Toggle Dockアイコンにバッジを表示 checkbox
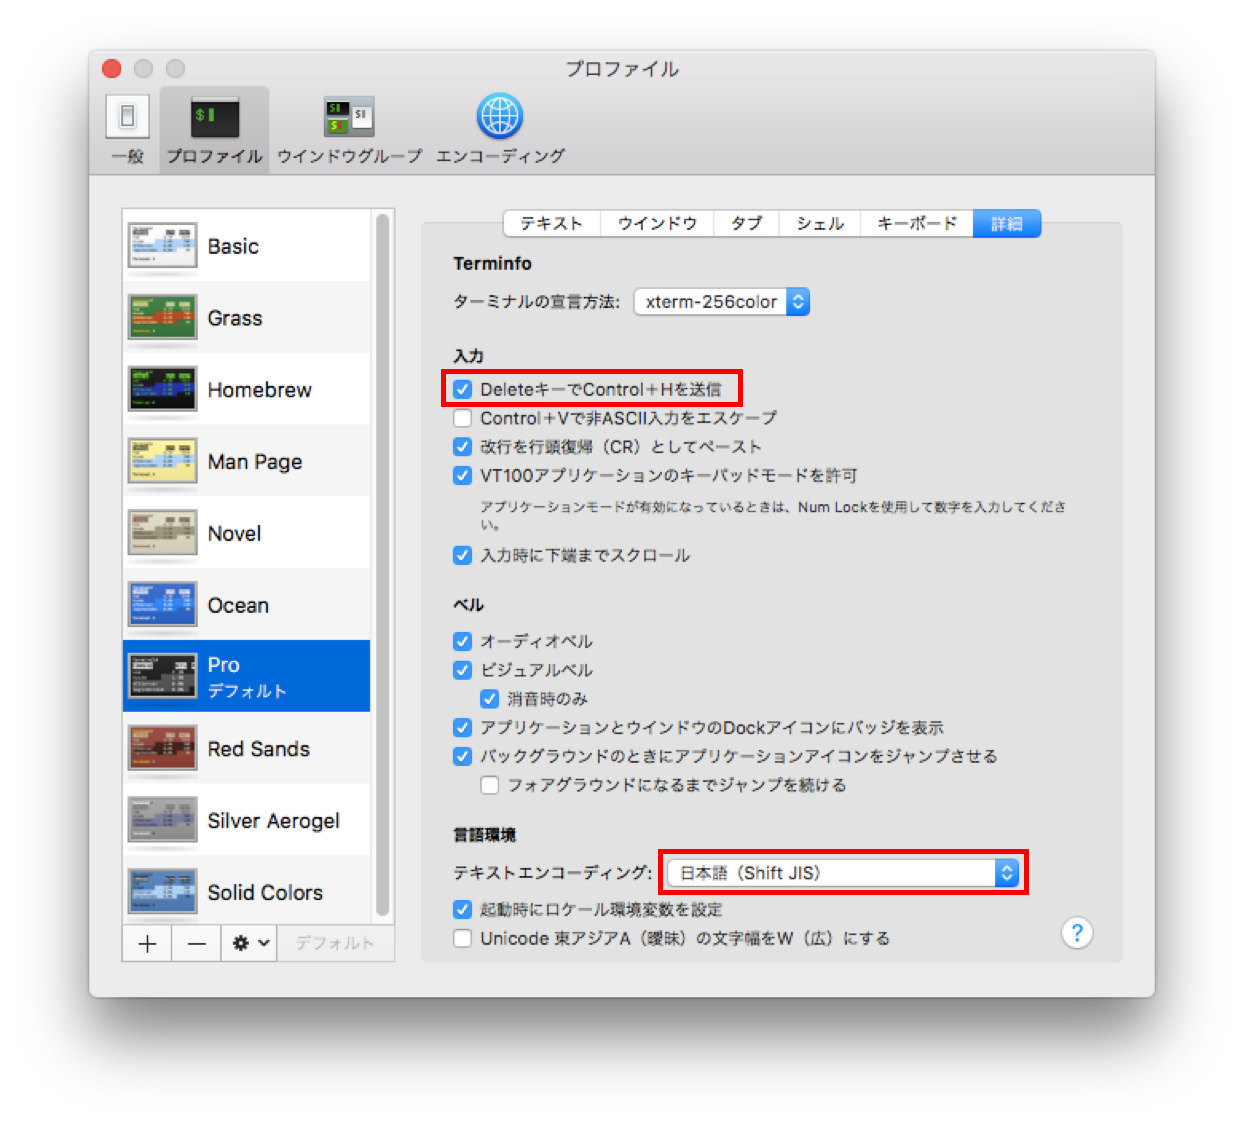 (x=462, y=727)
